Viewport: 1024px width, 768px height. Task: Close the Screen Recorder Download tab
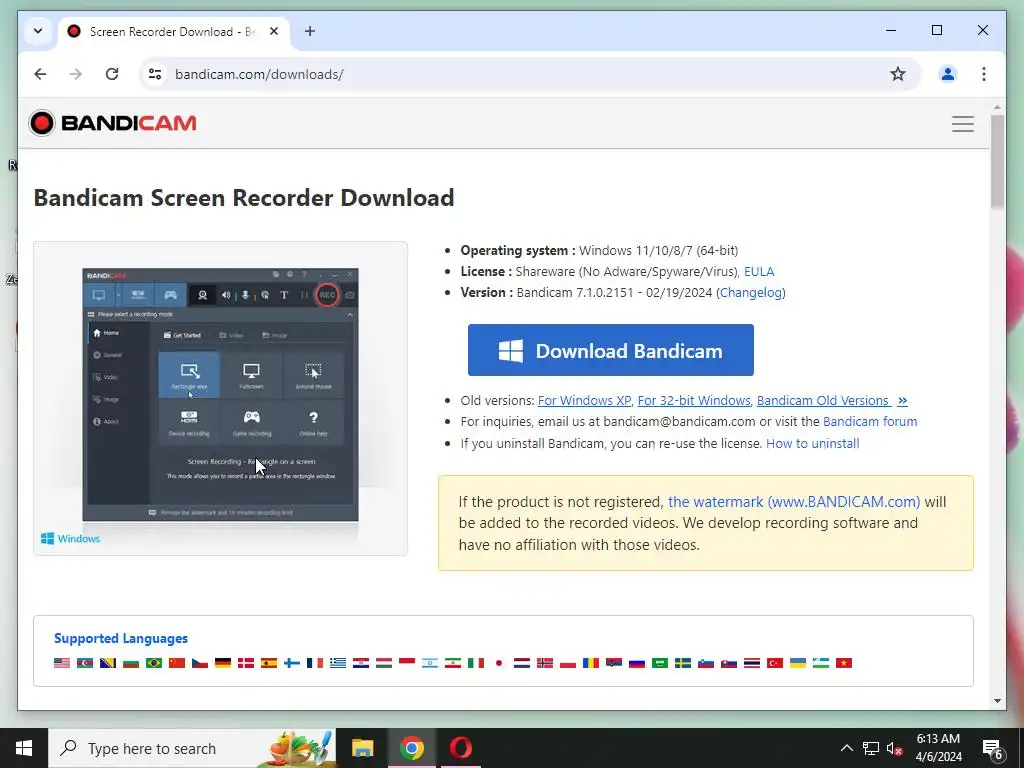(x=274, y=31)
